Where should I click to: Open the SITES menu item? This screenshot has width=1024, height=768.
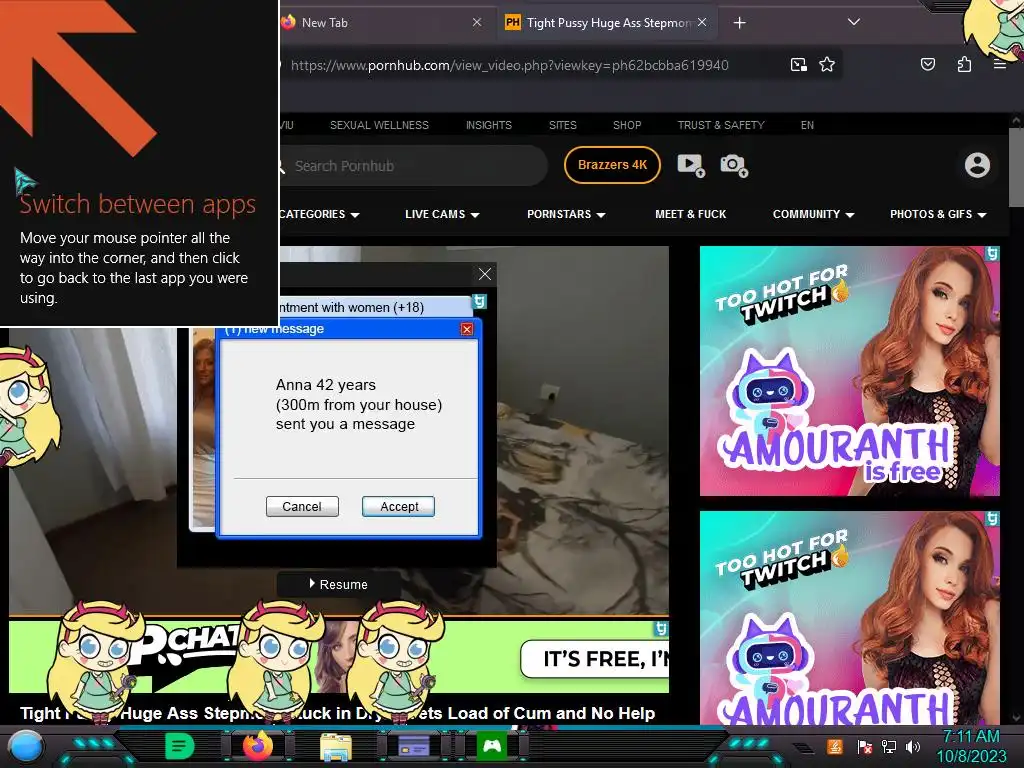click(562, 125)
